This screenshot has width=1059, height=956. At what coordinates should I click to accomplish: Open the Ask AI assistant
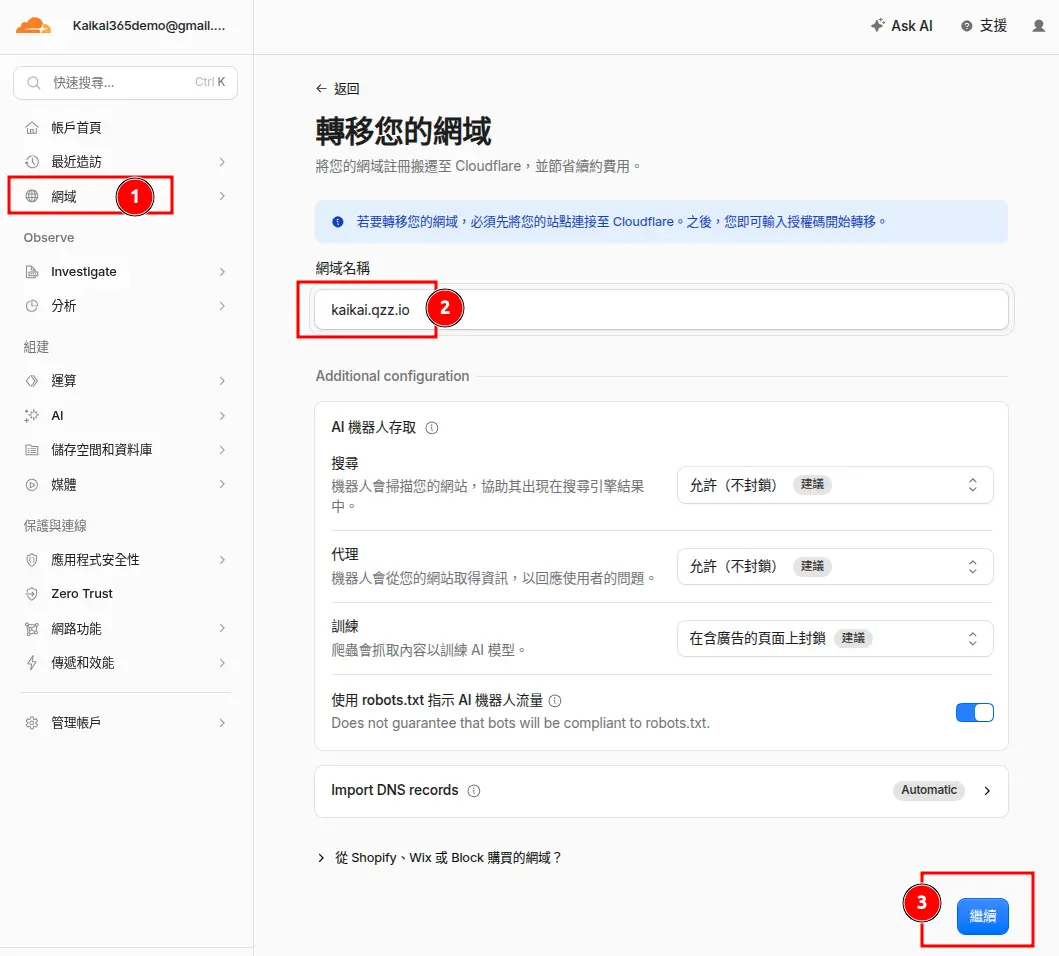(902, 26)
